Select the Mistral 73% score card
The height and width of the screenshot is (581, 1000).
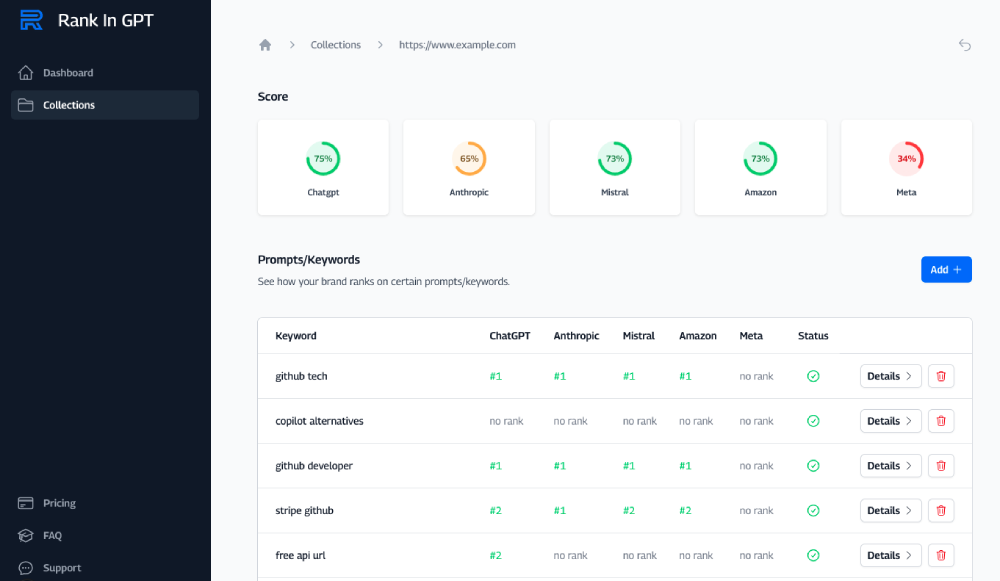tap(615, 167)
